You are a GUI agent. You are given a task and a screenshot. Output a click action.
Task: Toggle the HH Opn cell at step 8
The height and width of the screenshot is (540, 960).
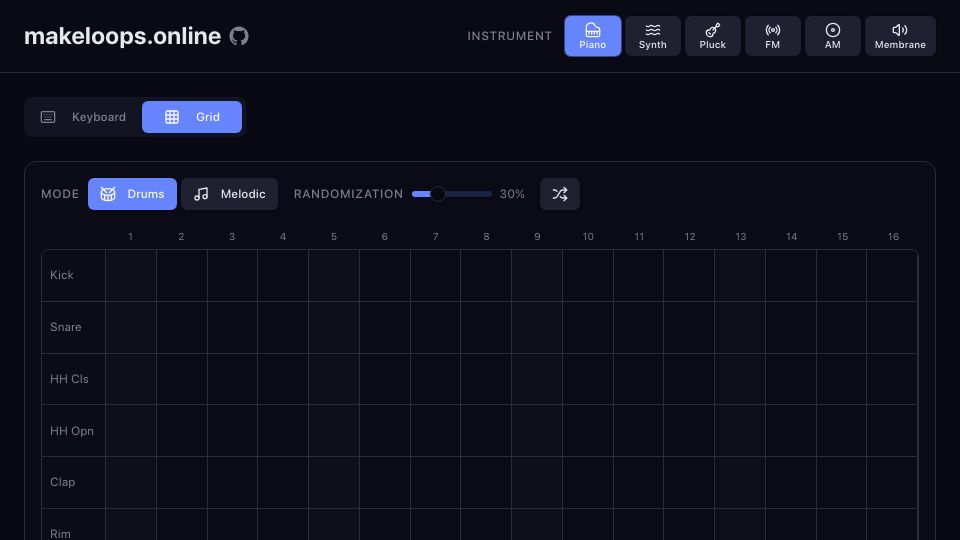486,430
